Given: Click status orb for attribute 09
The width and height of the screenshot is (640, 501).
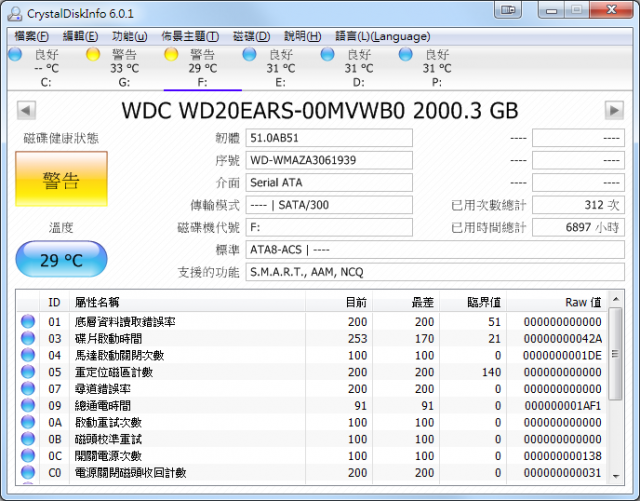Looking at the screenshot, I should [x=28, y=405].
